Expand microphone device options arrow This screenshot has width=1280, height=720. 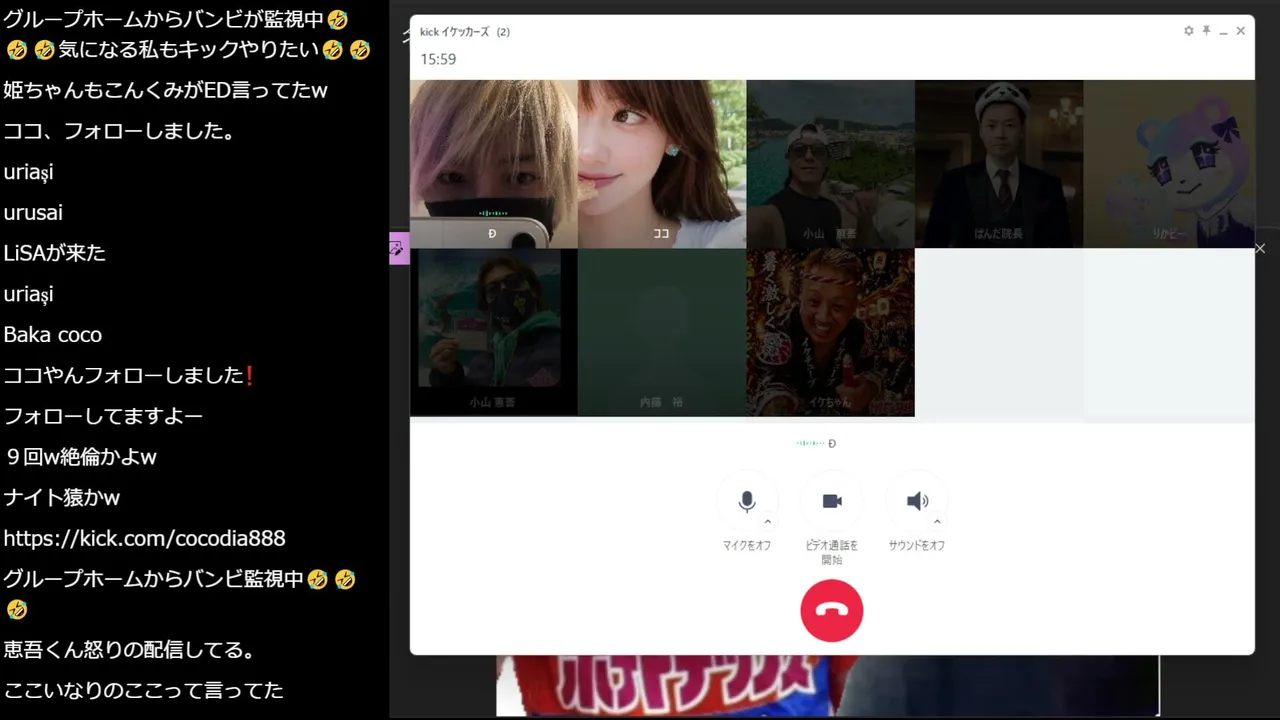(x=768, y=521)
